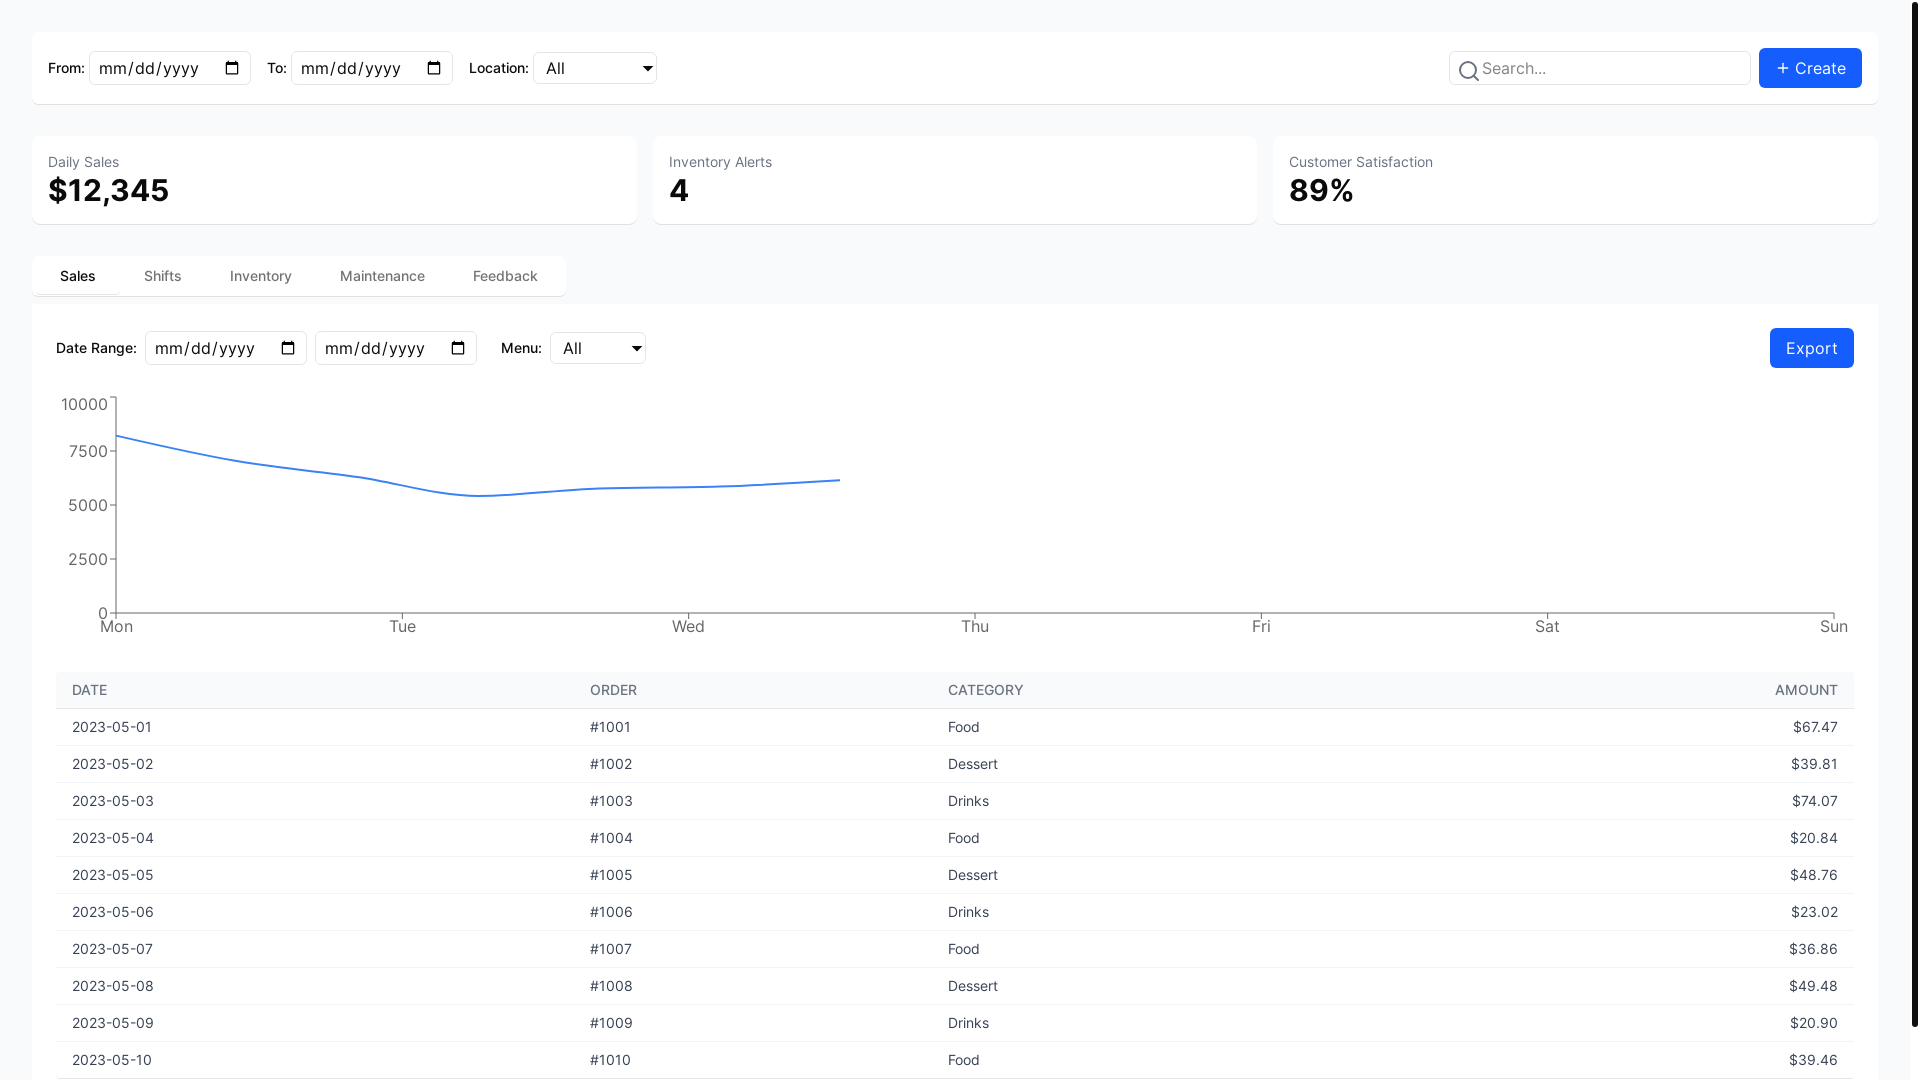Image resolution: width=1920 pixels, height=1080 pixels.
Task: Click amount $67.47
Action: point(1815,727)
